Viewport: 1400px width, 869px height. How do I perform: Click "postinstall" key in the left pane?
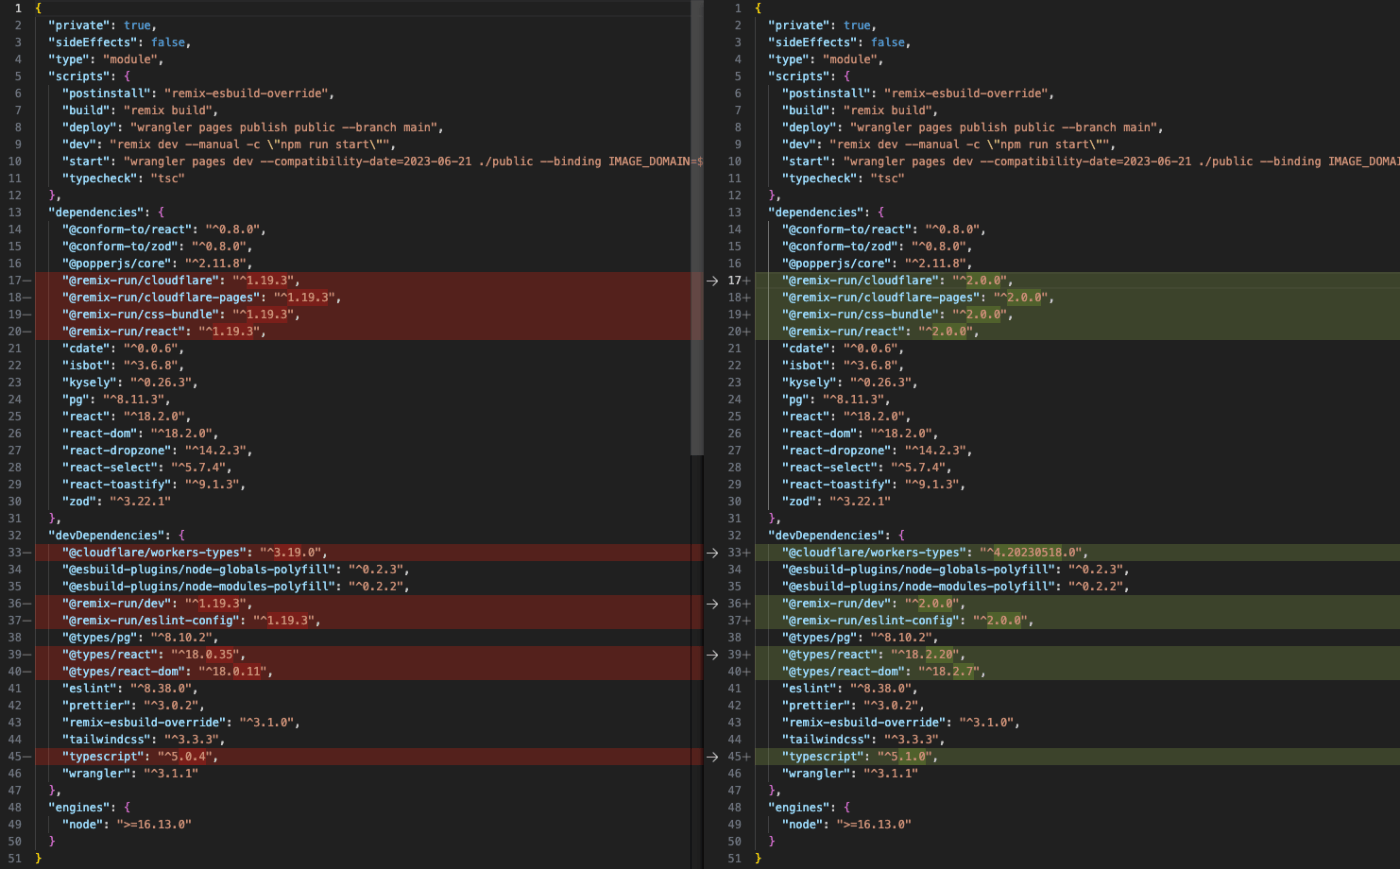[106, 94]
